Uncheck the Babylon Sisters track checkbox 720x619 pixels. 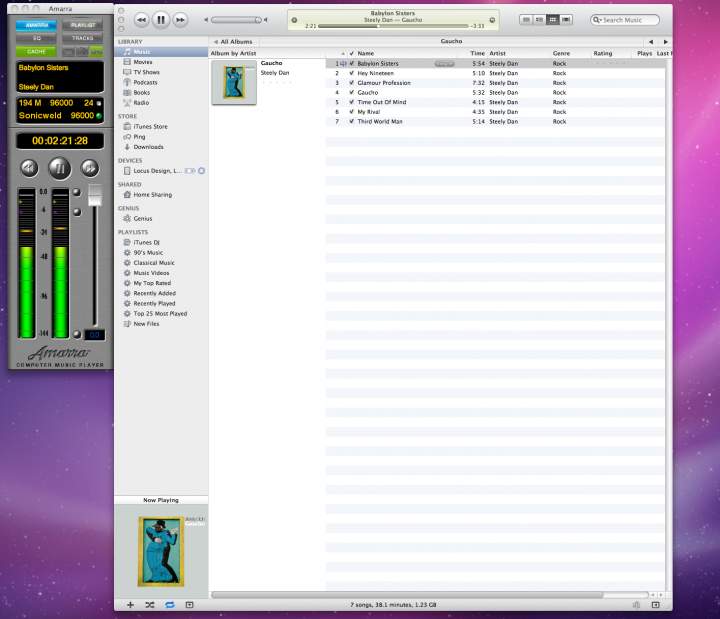(x=352, y=63)
